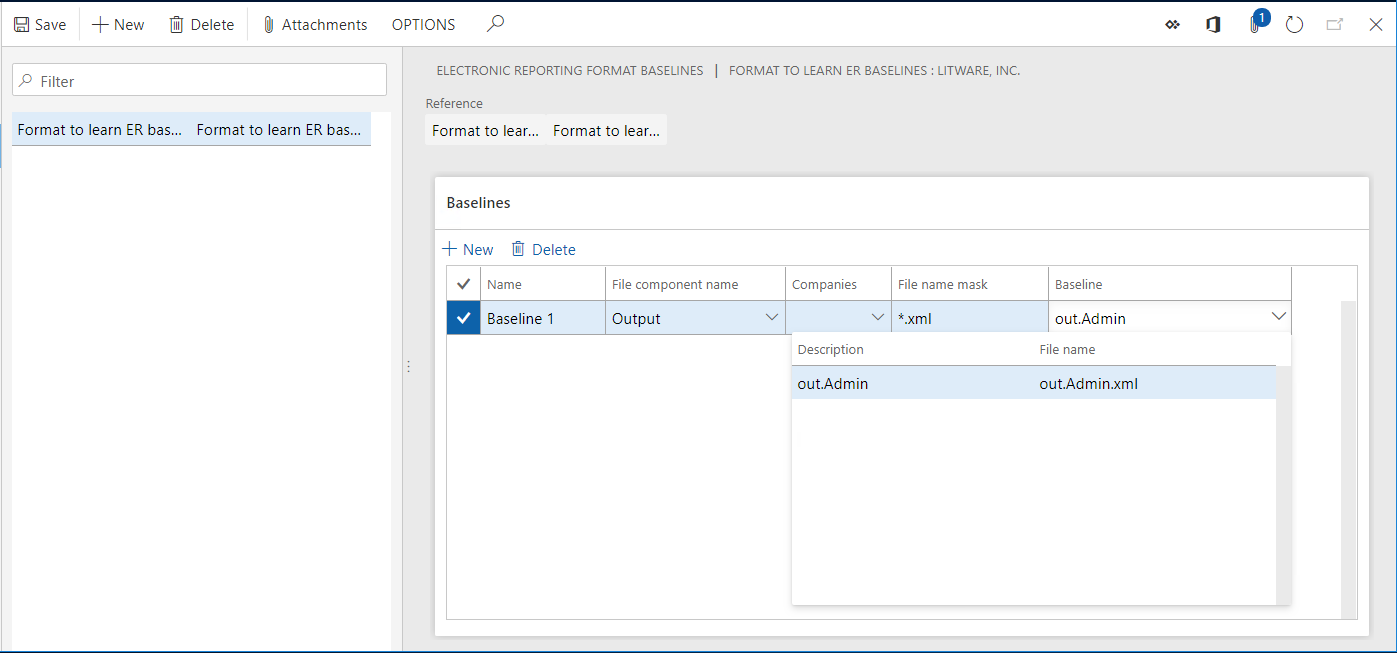
Task: Click Delete in the Baselines grid
Action: tap(543, 249)
